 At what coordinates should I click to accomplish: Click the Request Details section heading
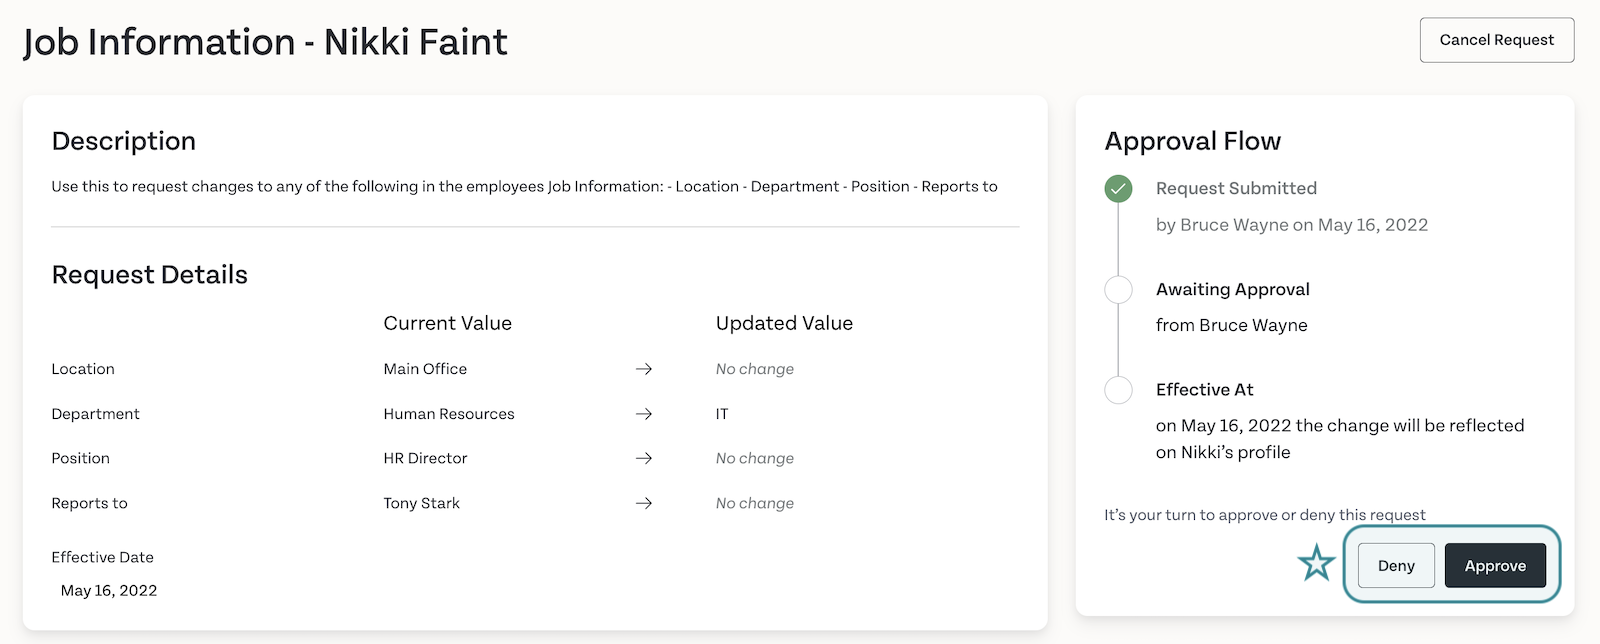coord(149,275)
